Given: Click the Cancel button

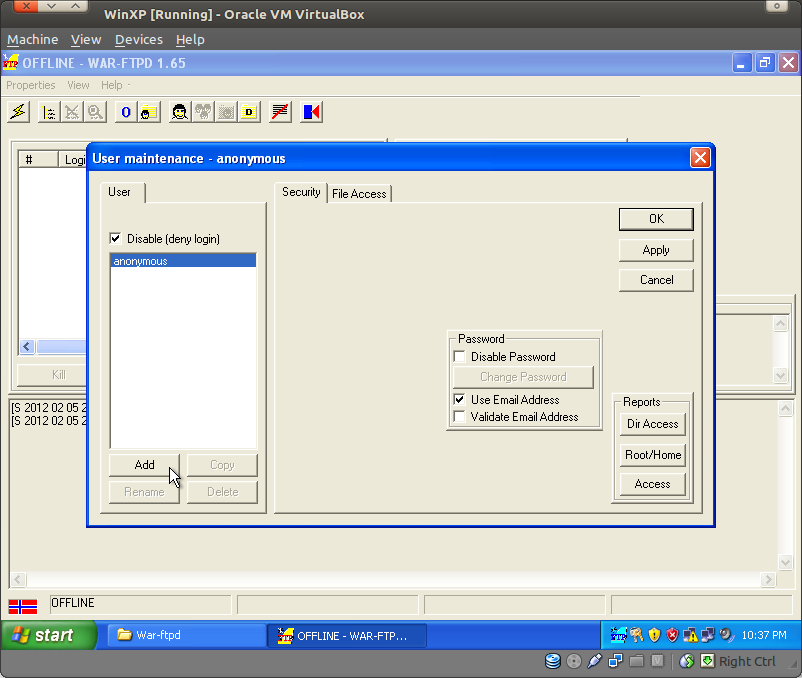Looking at the screenshot, I should click(656, 280).
